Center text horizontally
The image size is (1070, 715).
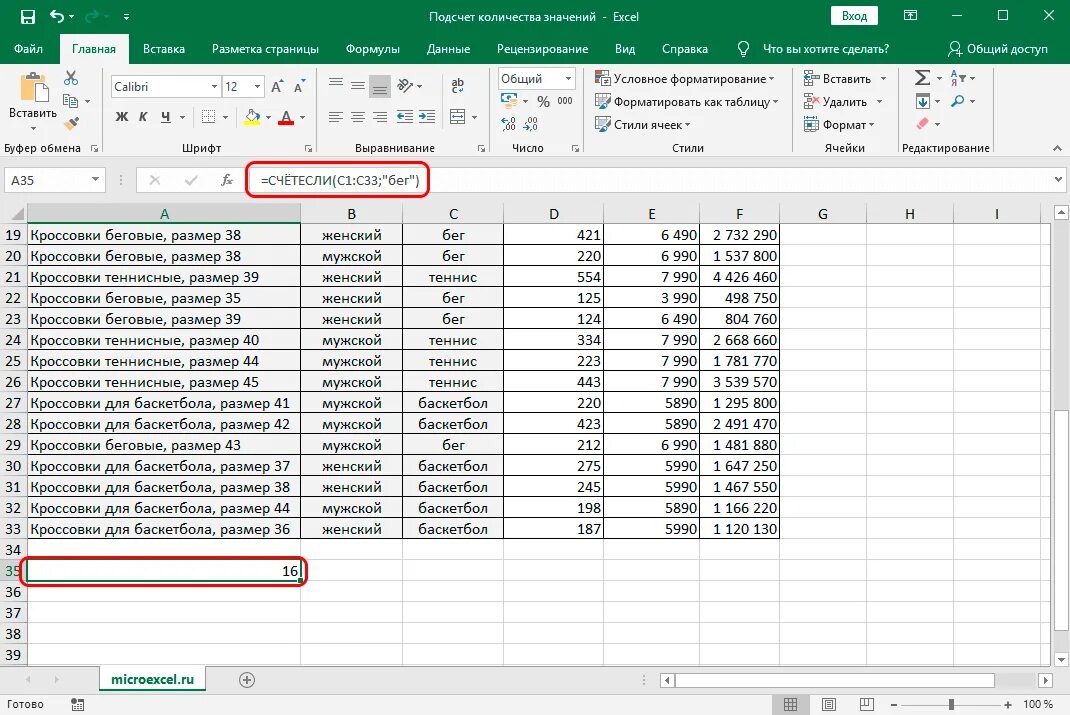click(x=358, y=117)
